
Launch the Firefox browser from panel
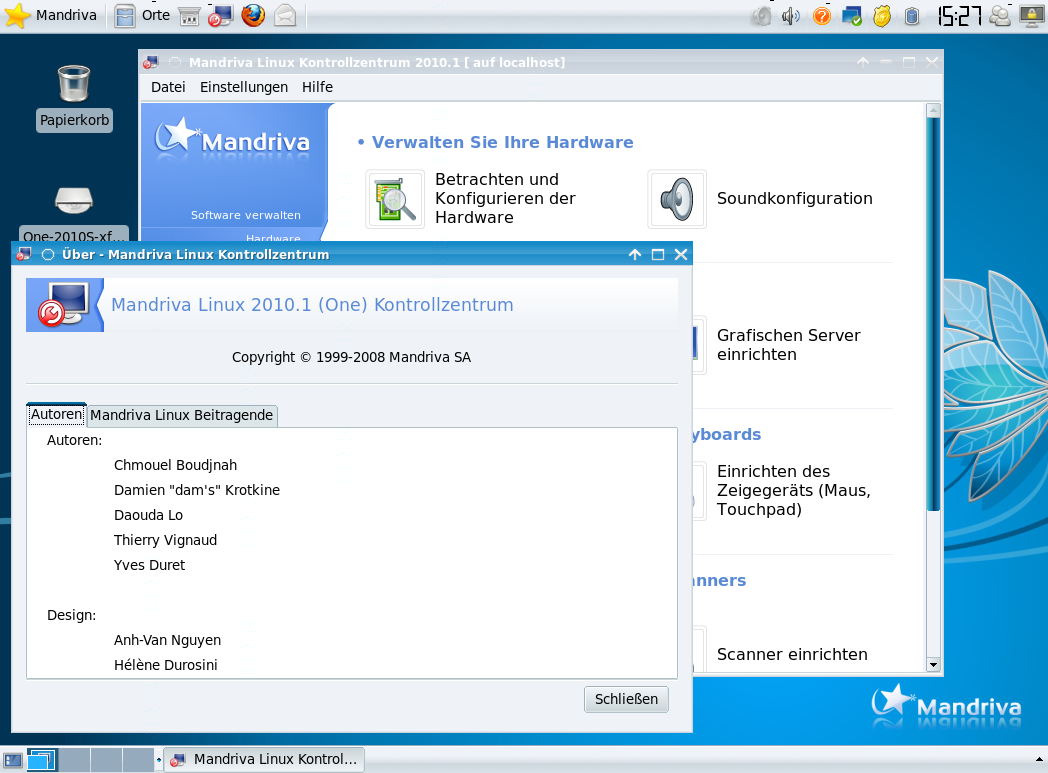coord(253,16)
